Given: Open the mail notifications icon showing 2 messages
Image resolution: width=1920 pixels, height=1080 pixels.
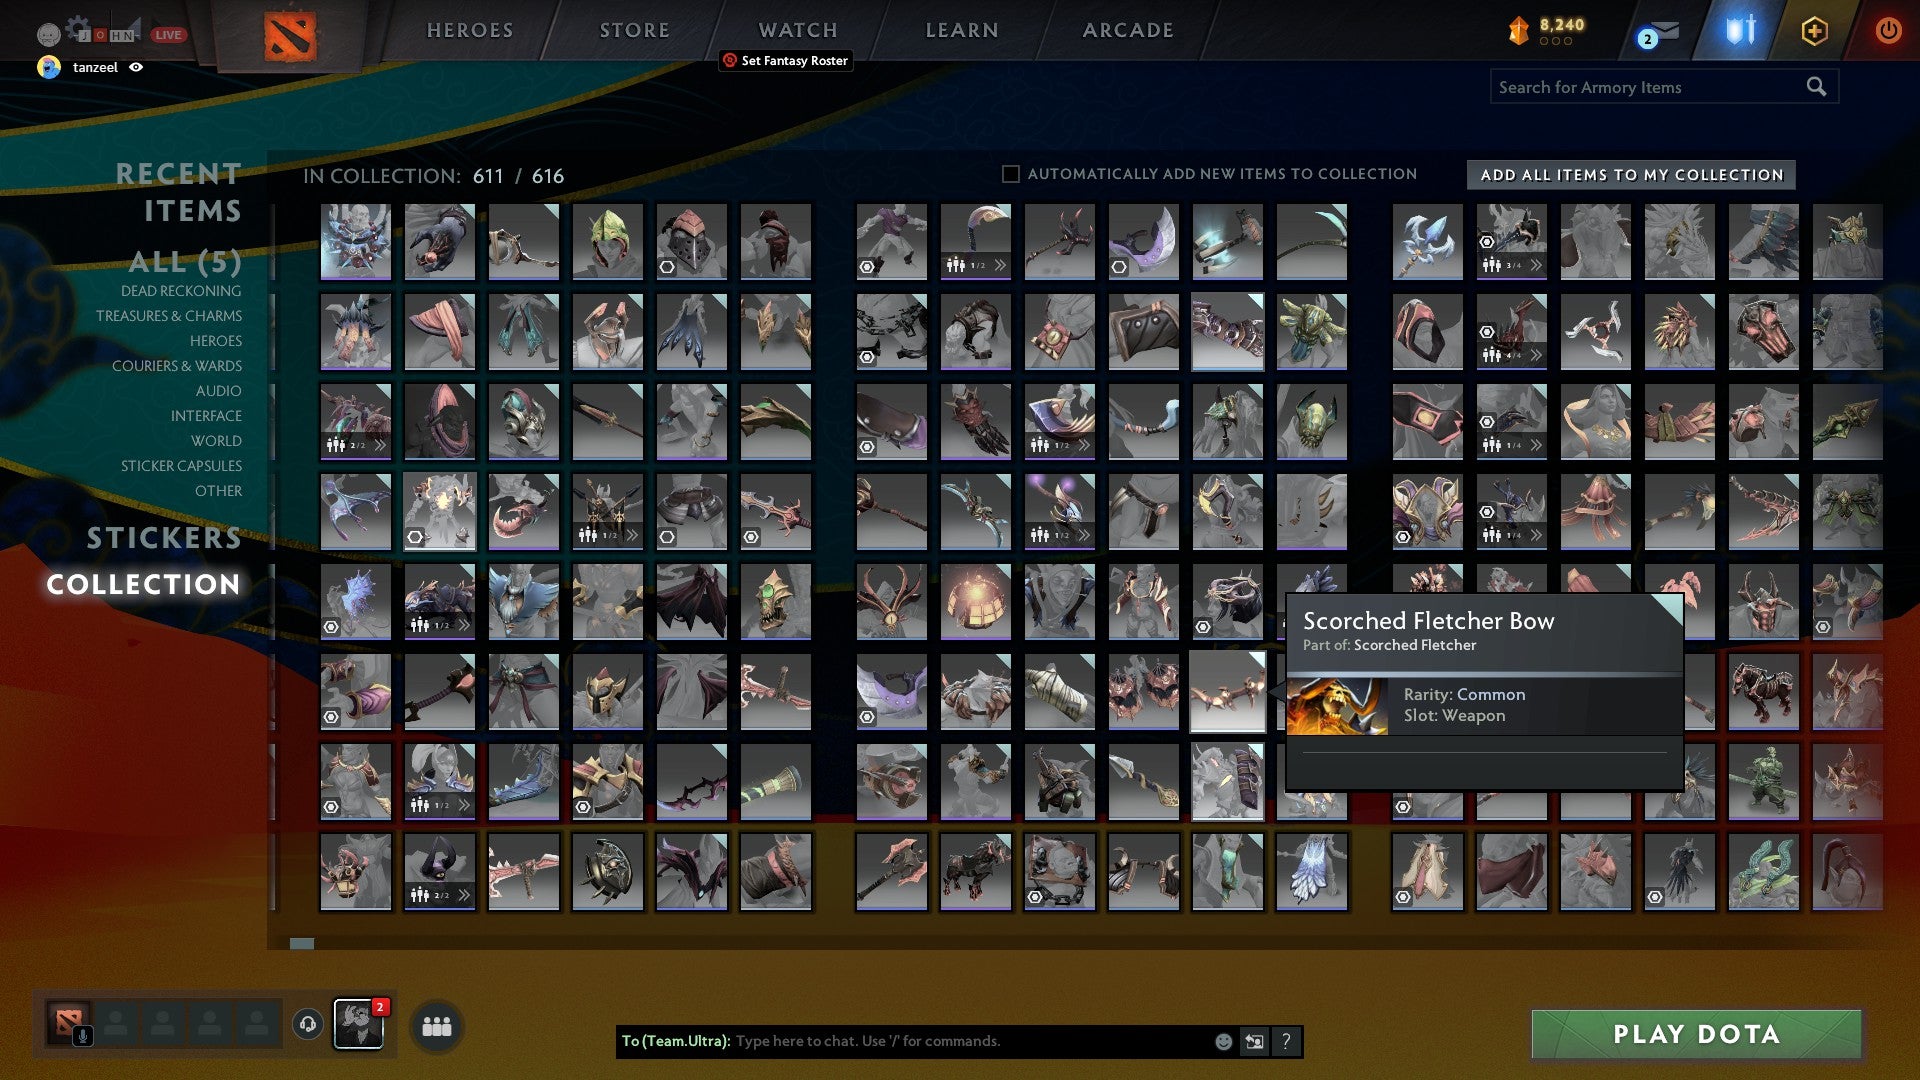Looking at the screenshot, I should pyautogui.click(x=1663, y=31).
